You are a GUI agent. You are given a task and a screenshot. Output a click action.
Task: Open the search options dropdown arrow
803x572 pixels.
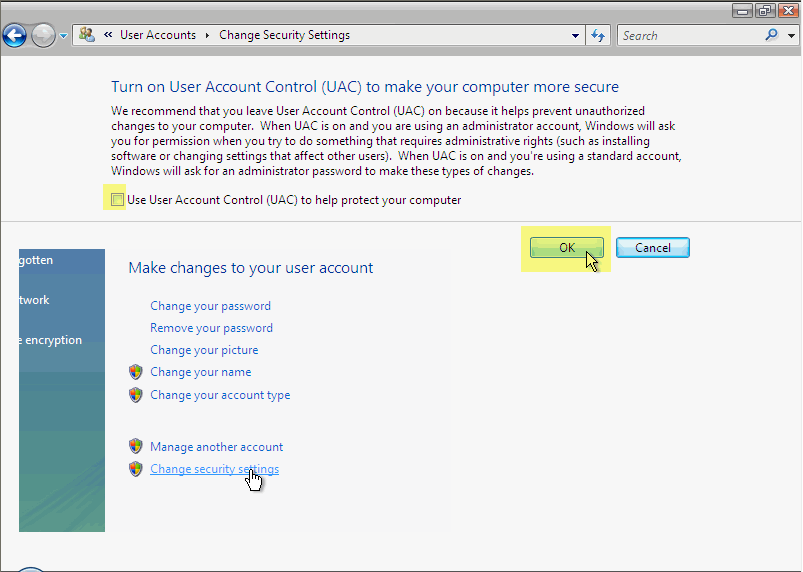[x=791, y=35]
